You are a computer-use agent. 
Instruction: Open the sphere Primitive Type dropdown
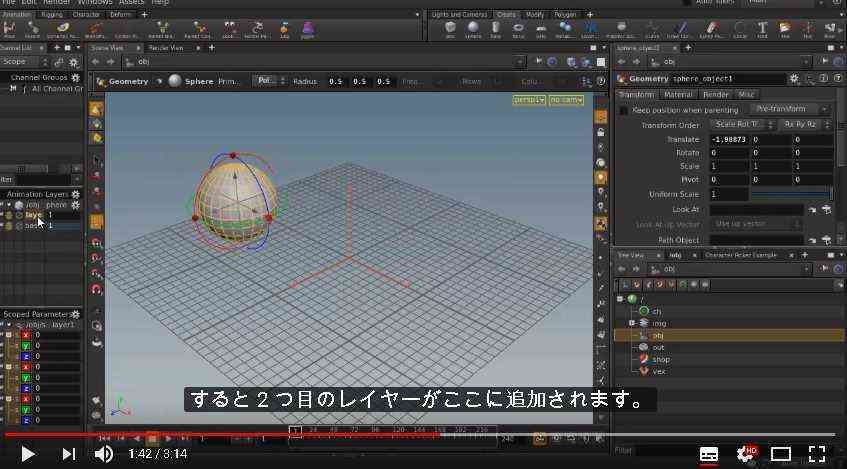click(x=269, y=81)
